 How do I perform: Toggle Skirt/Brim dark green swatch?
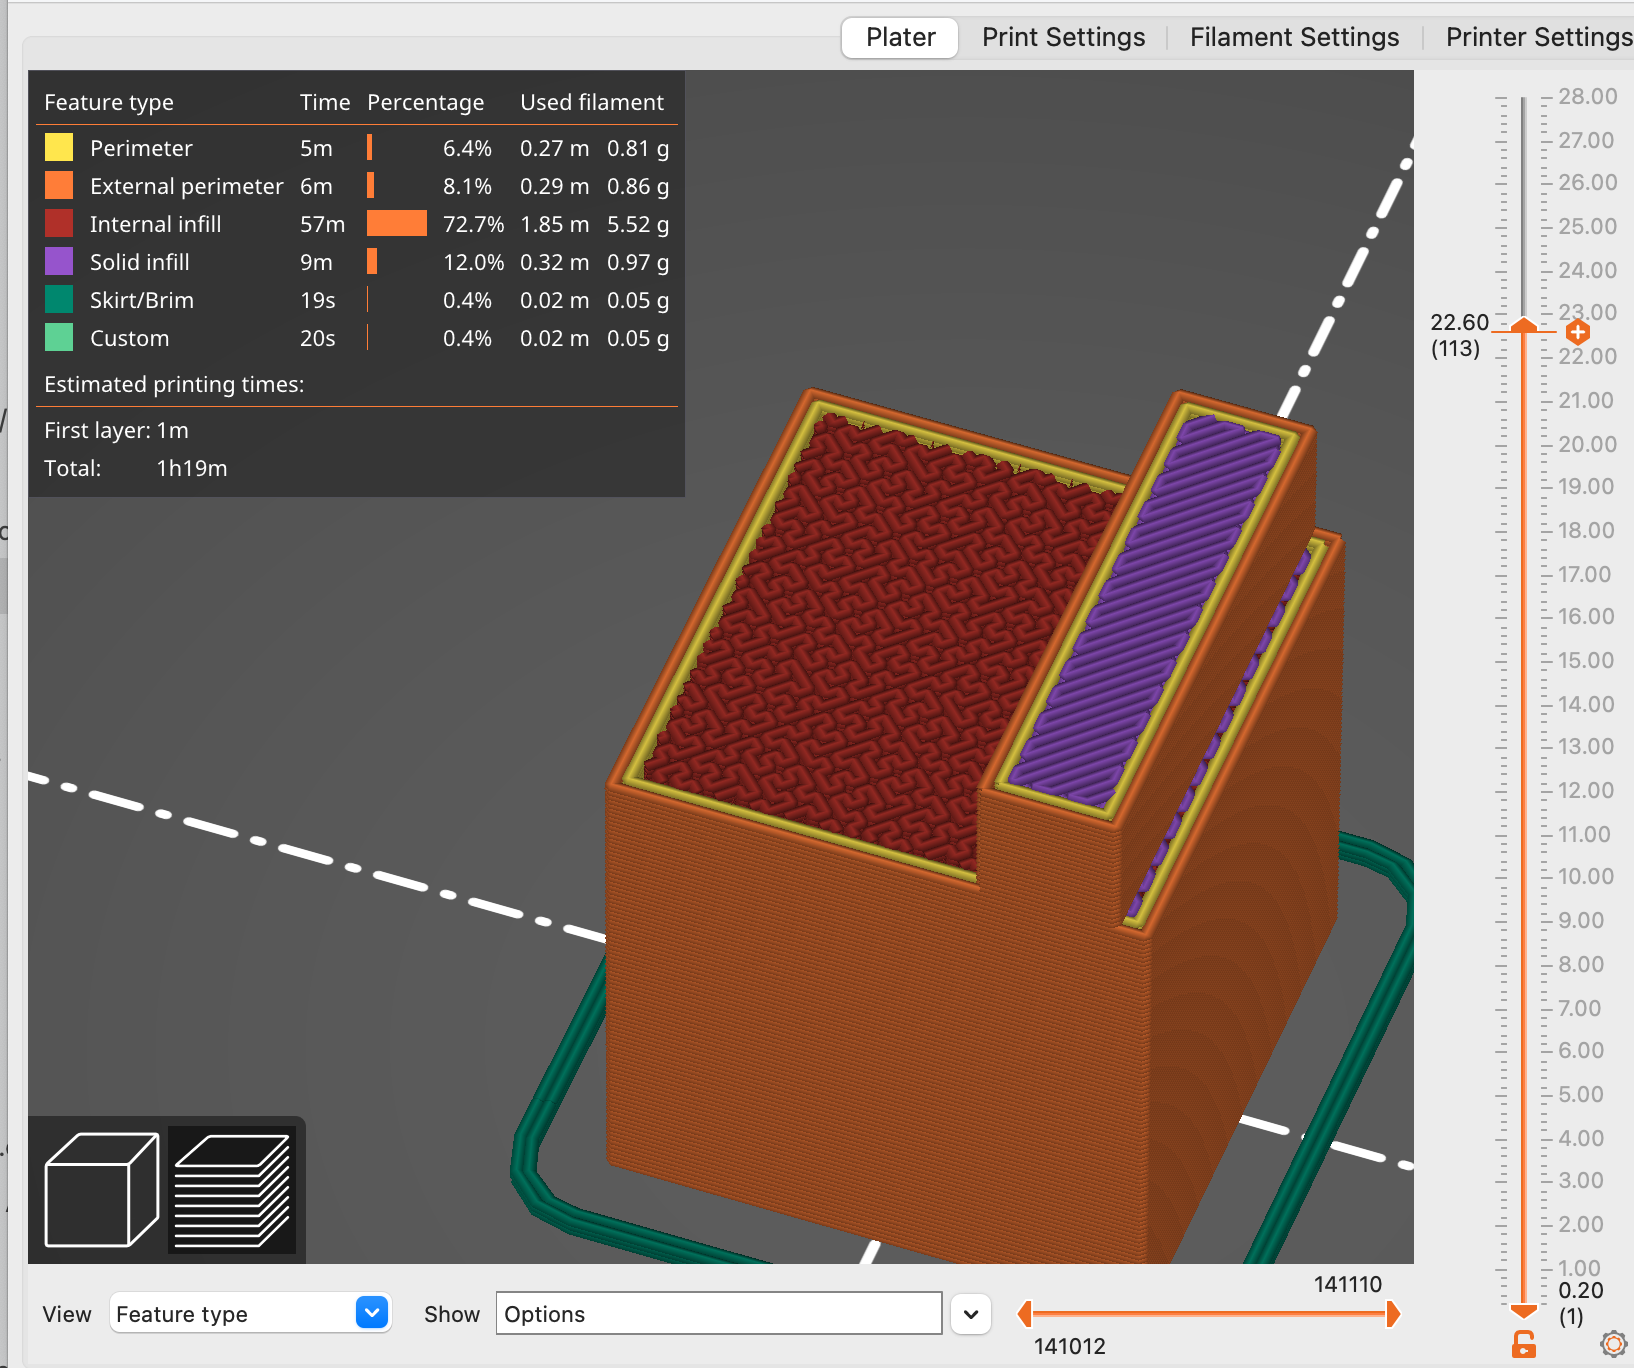click(59, 299)
